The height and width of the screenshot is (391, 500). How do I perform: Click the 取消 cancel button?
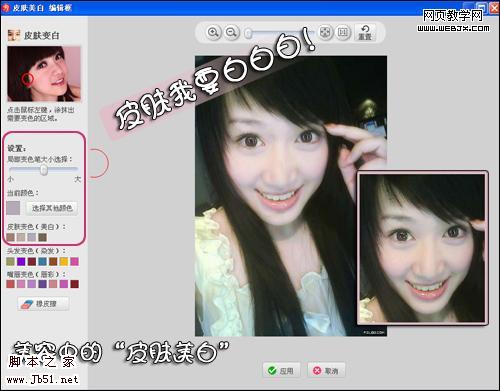(x=326, y=370)
